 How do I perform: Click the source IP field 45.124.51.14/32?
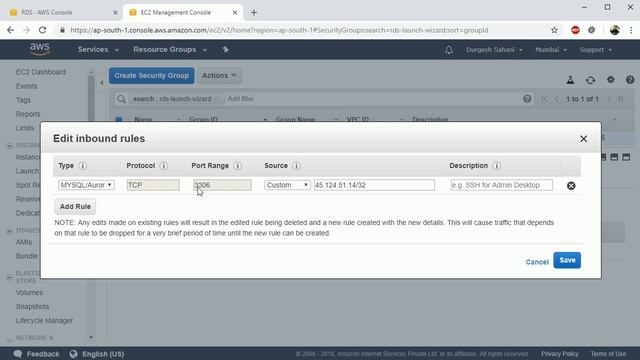click(x=374, y=185)
